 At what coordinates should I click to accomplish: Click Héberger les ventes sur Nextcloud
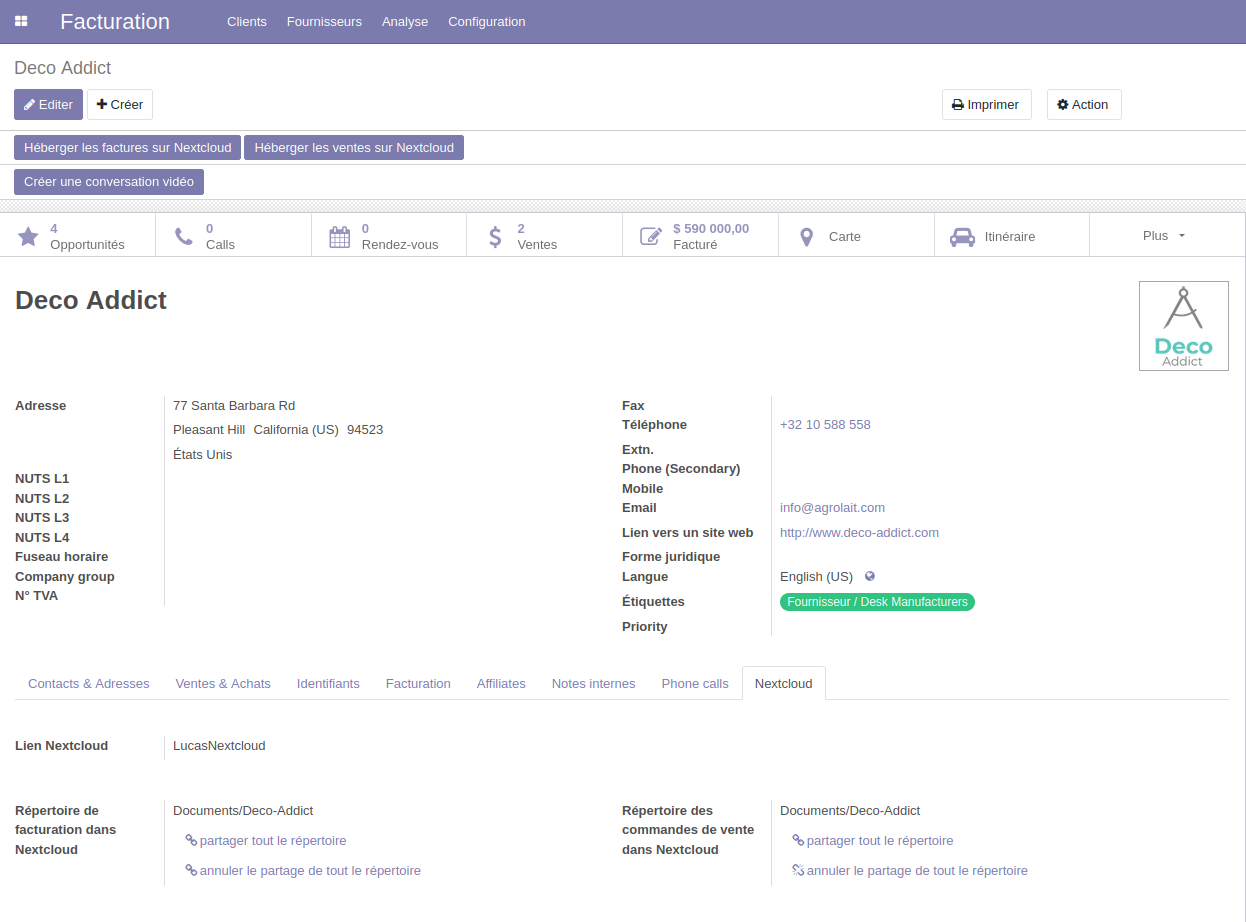pos(354,148)
